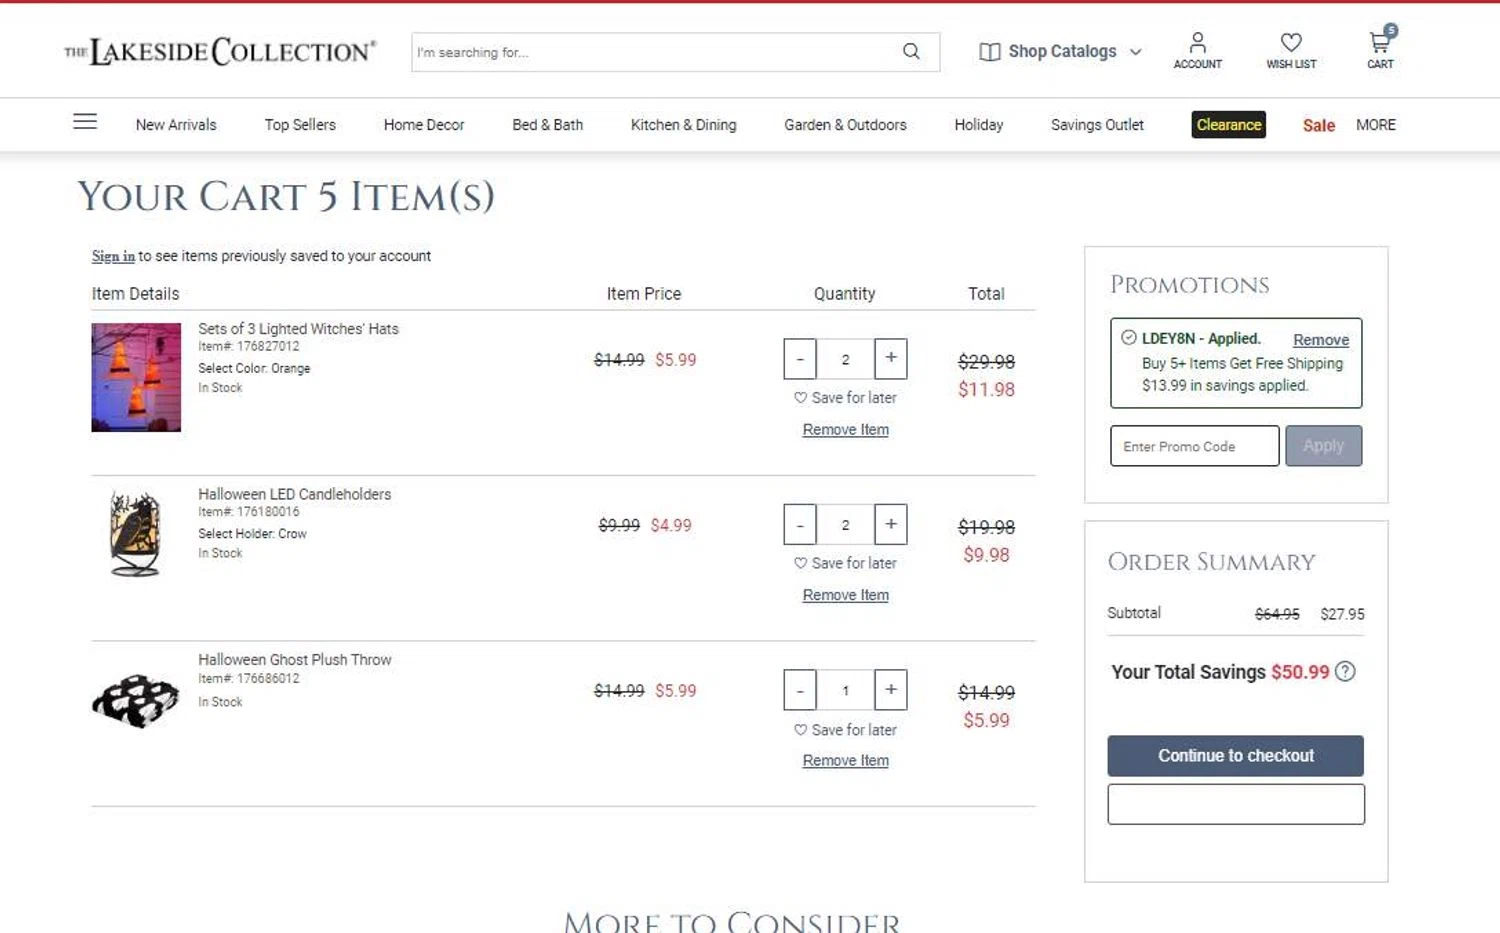Open the hamburger menu icon
This screenshot has height=933, width=1500.
[85, 122]
